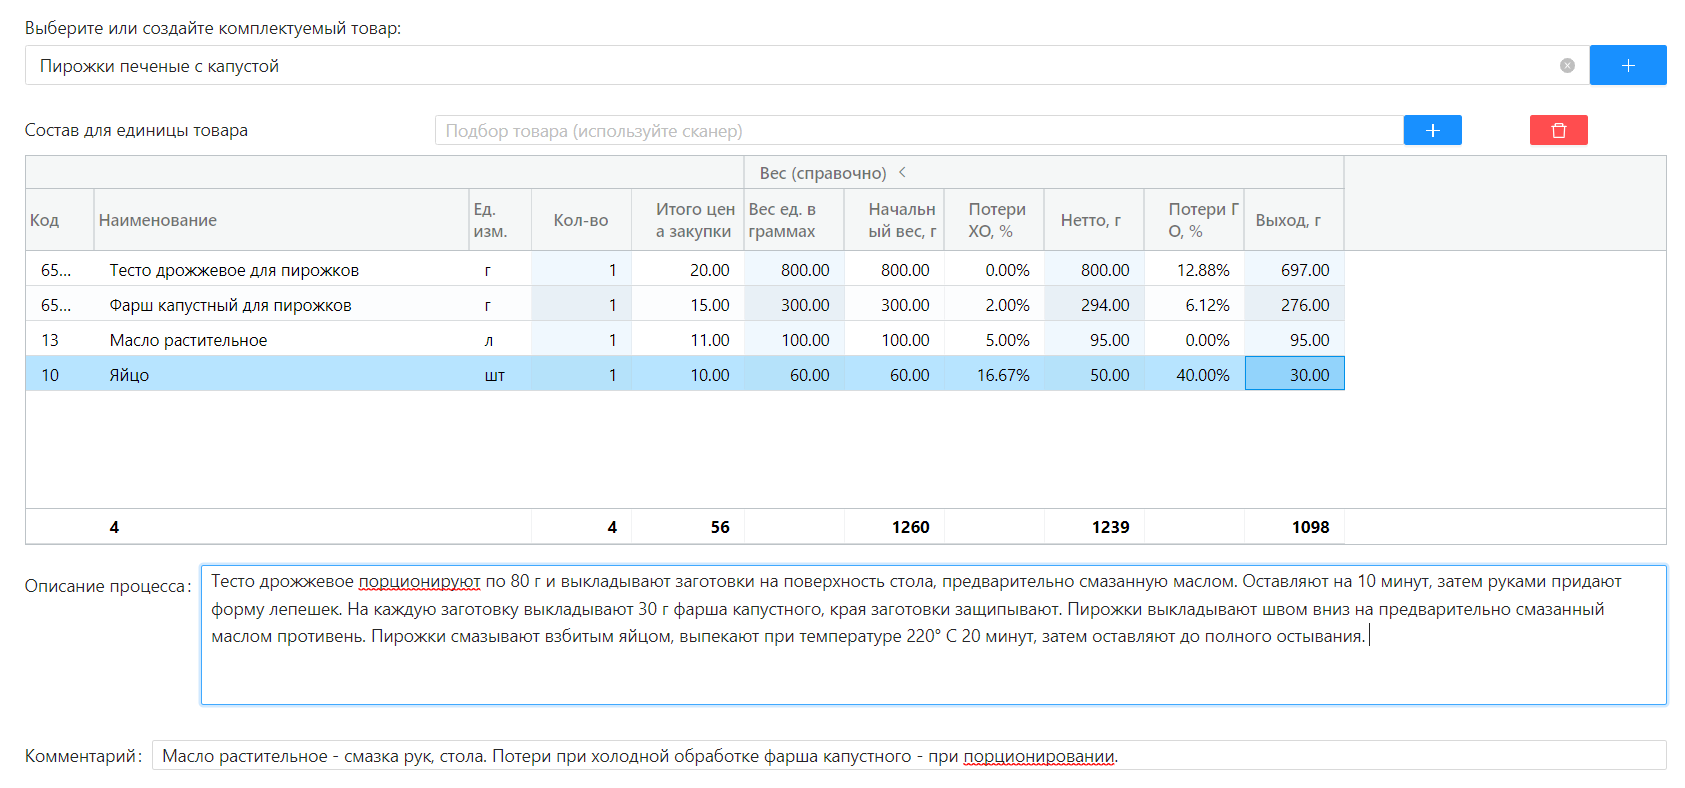Image resolution: width=1685 pixels, height=788 pixels.
Task: Click weight per unit cell 300.00
Action: [x=794, y=305]
